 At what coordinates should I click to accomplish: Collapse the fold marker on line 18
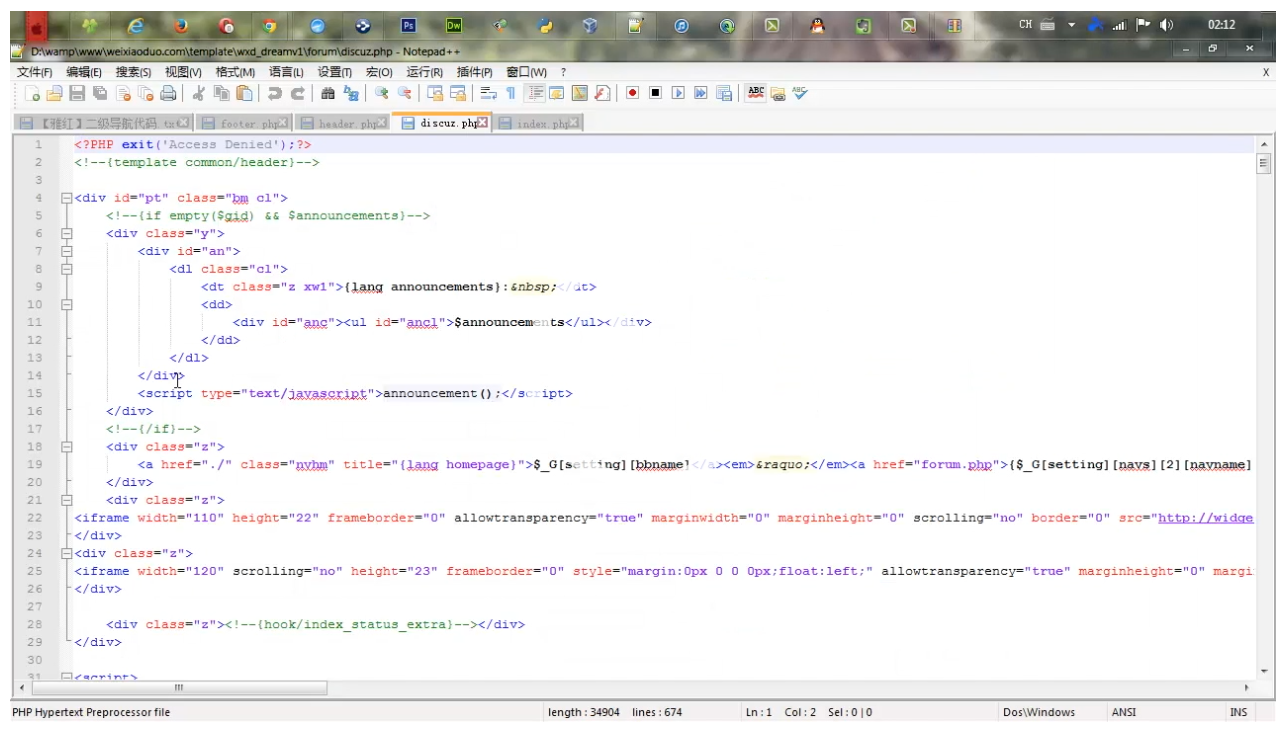(x=66, y=446)
